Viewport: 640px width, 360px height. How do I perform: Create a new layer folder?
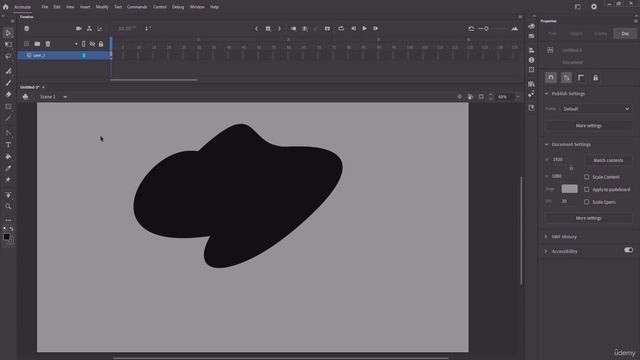pos(37,44)
